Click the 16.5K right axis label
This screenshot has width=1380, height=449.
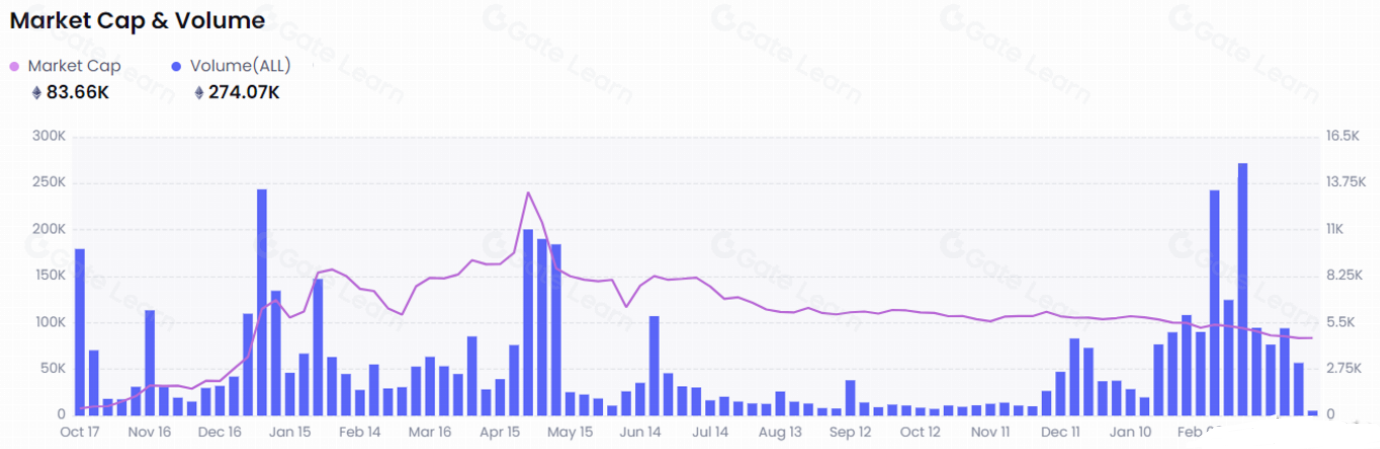coord(1341,136)
